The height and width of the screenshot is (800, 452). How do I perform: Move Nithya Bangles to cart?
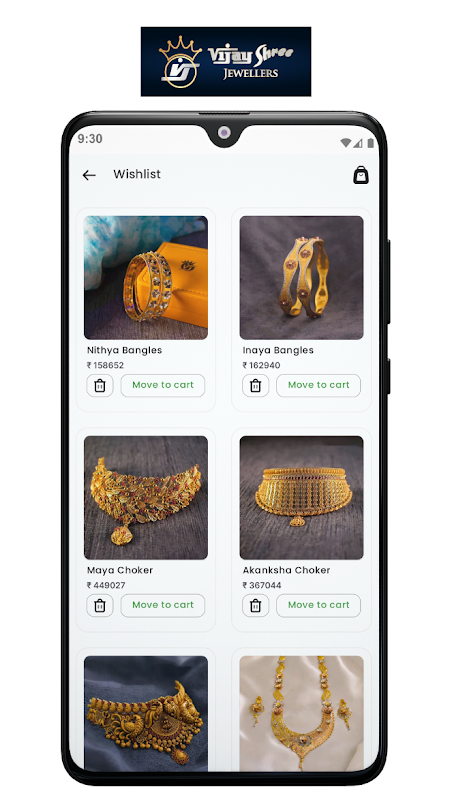[163, 386]
